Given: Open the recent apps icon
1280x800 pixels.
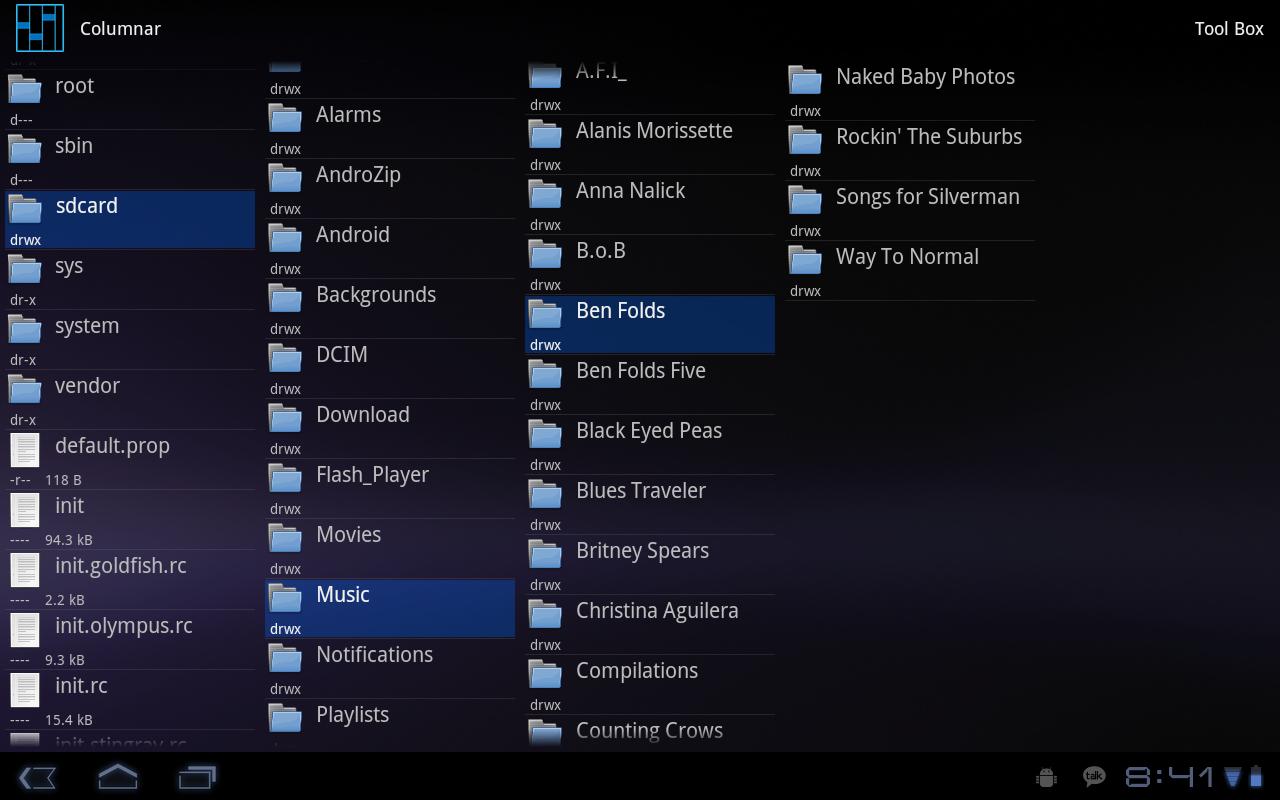Looking at the screenshot, I should coord(197,777).
